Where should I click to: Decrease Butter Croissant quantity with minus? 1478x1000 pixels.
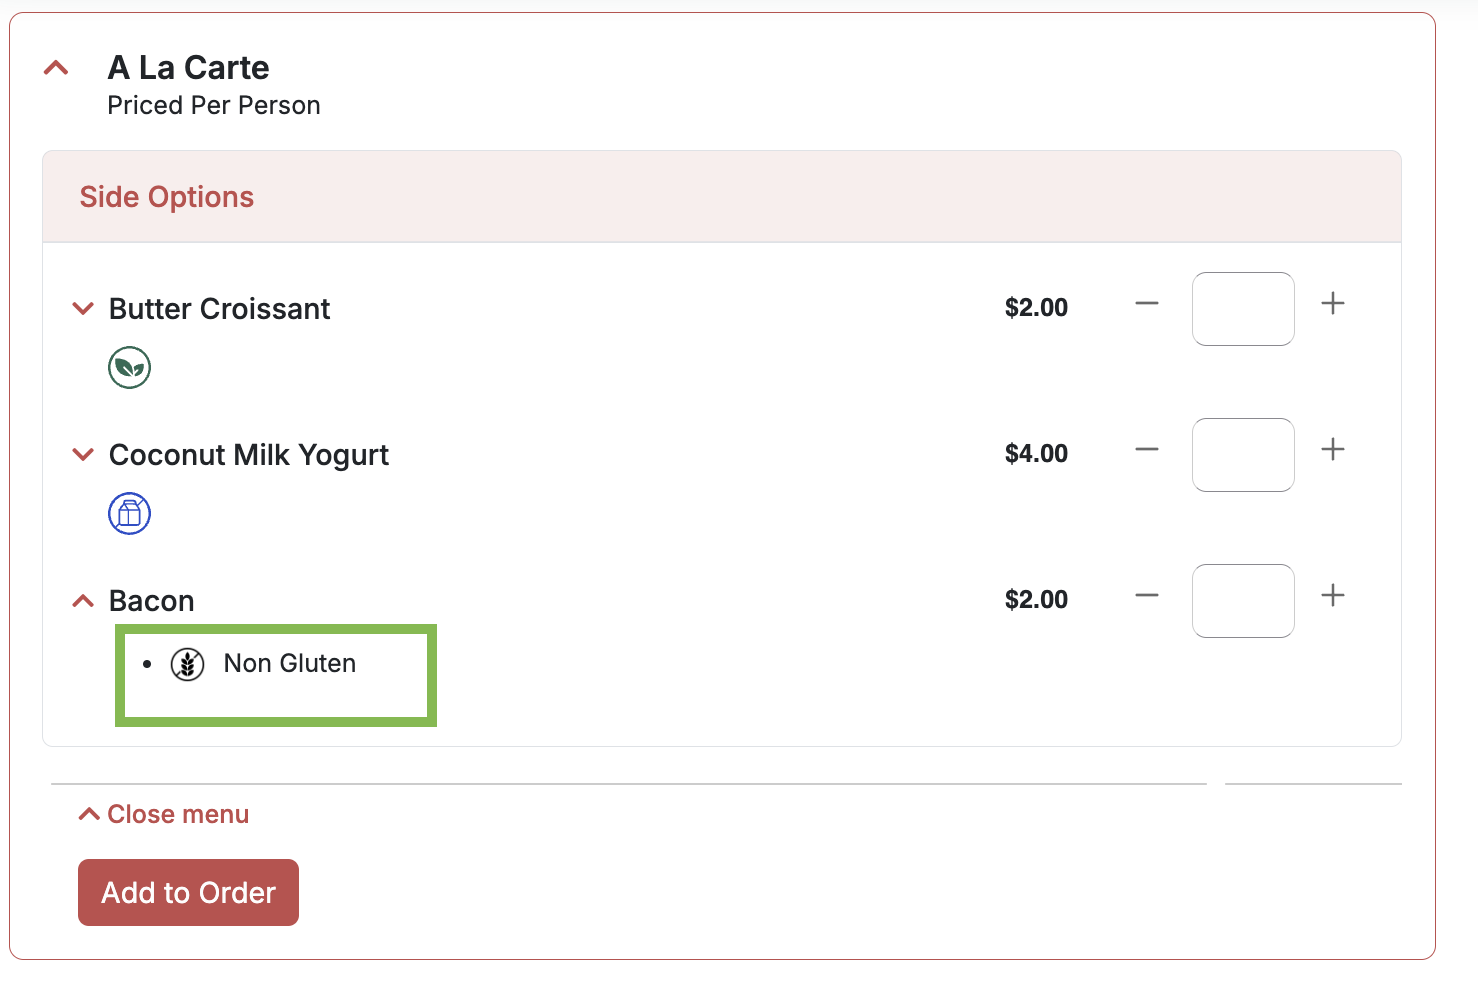pyautogui.click(x=1147, y=303)
